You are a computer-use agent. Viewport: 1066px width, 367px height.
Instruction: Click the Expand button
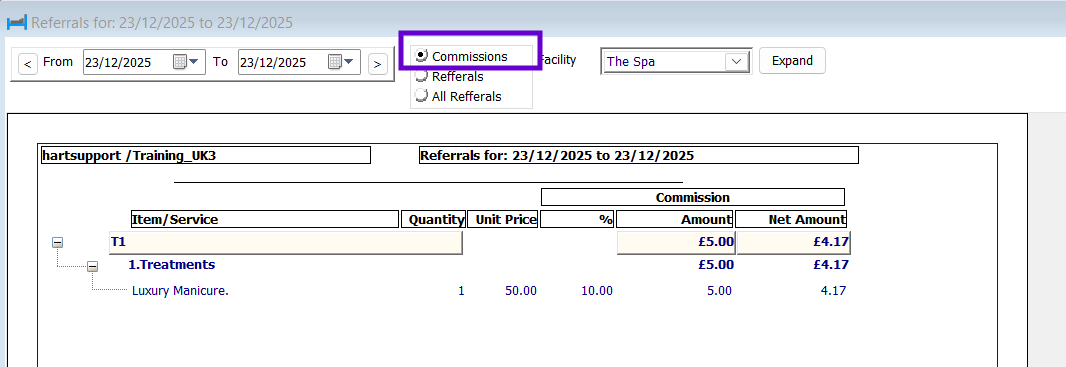click(x=792, y=60)
